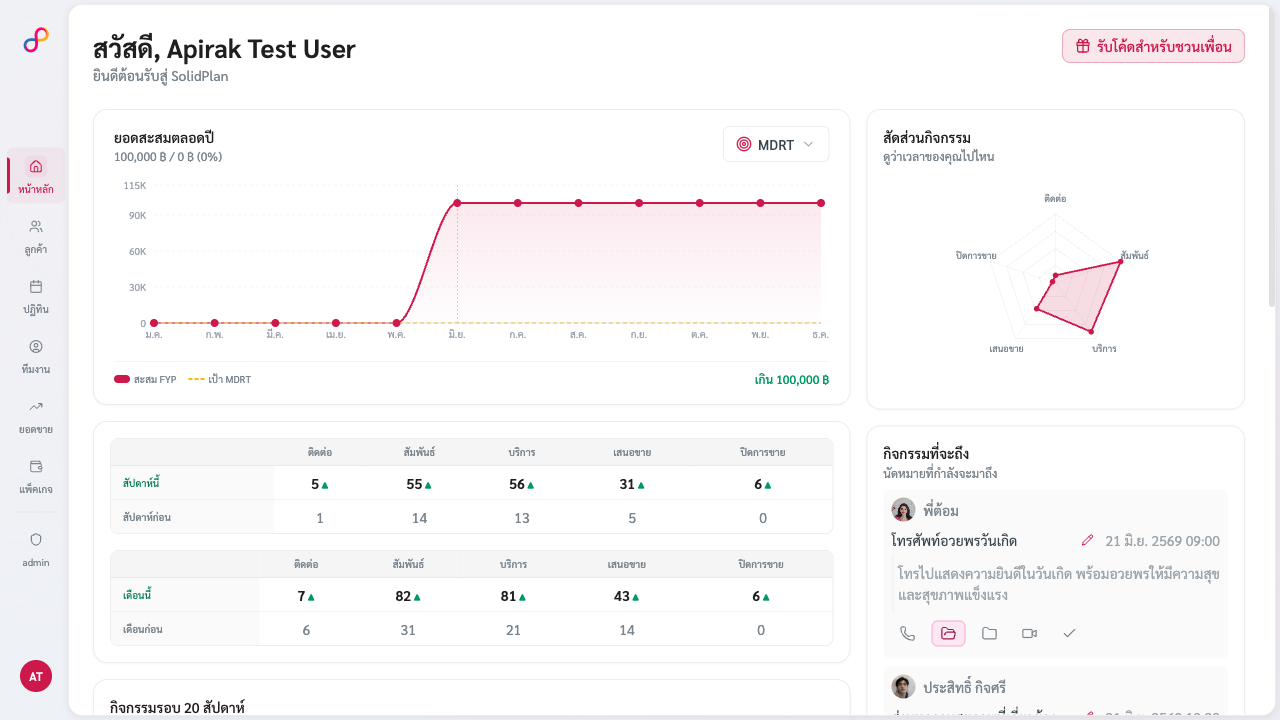The height and width of the screenshot is (720, 1280).
Task: Open the MDRT target dropdown
Action: (x=776, y=144)
